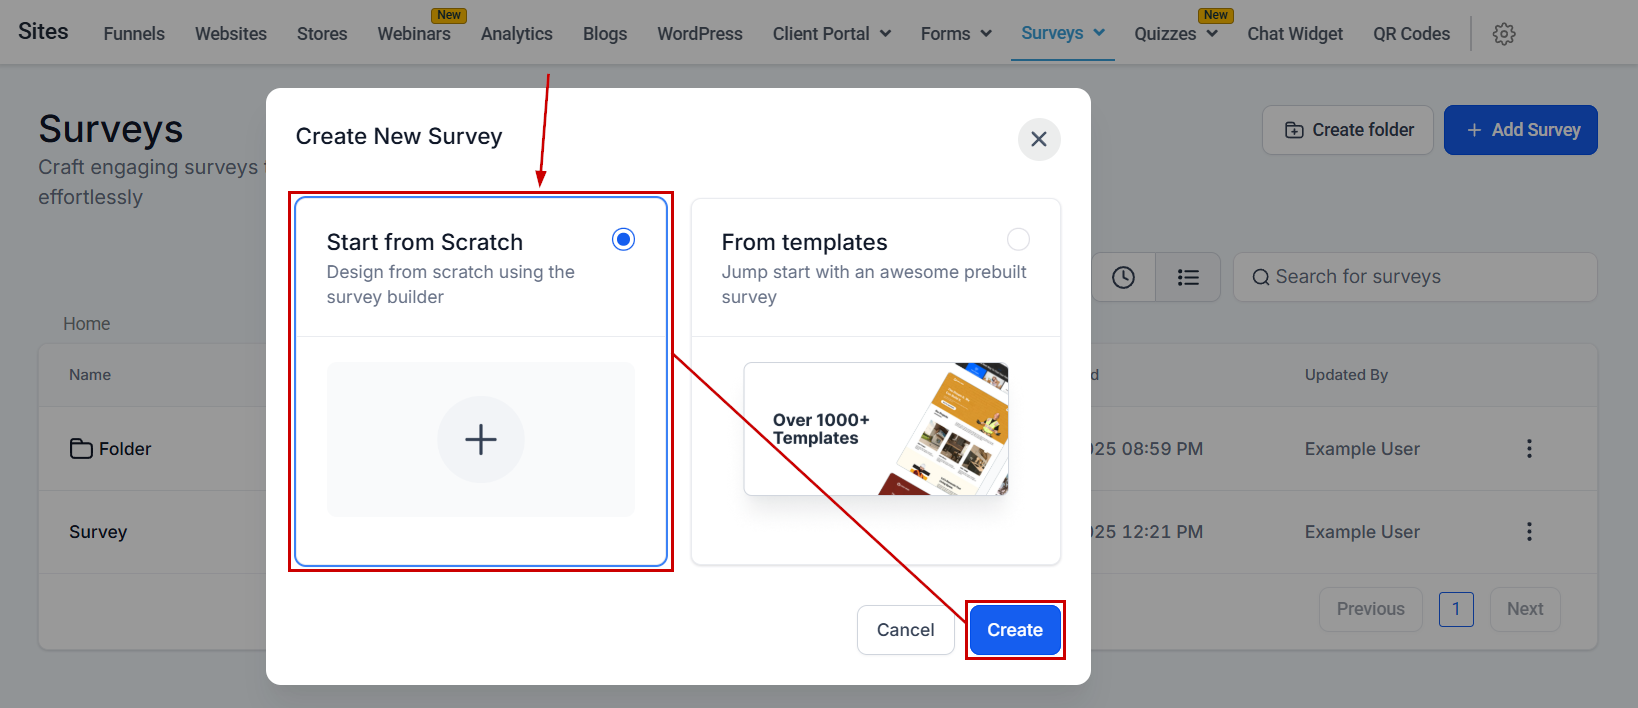This screenshot has width=1638, height=708.
Task: Cancel the new survey dialog
Action: (x=905, y=630)
